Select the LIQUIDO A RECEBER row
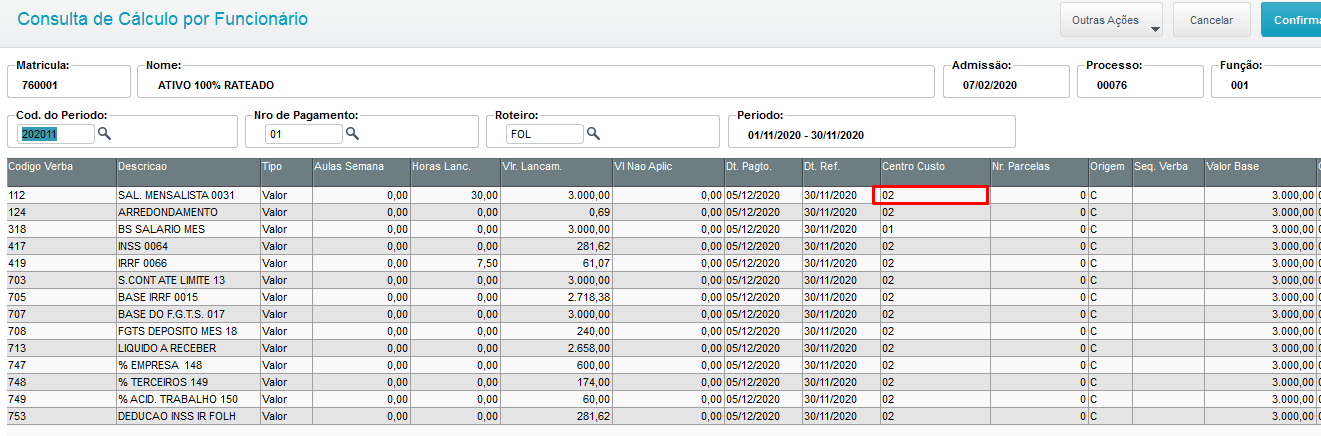 click(x=166, y=348)
